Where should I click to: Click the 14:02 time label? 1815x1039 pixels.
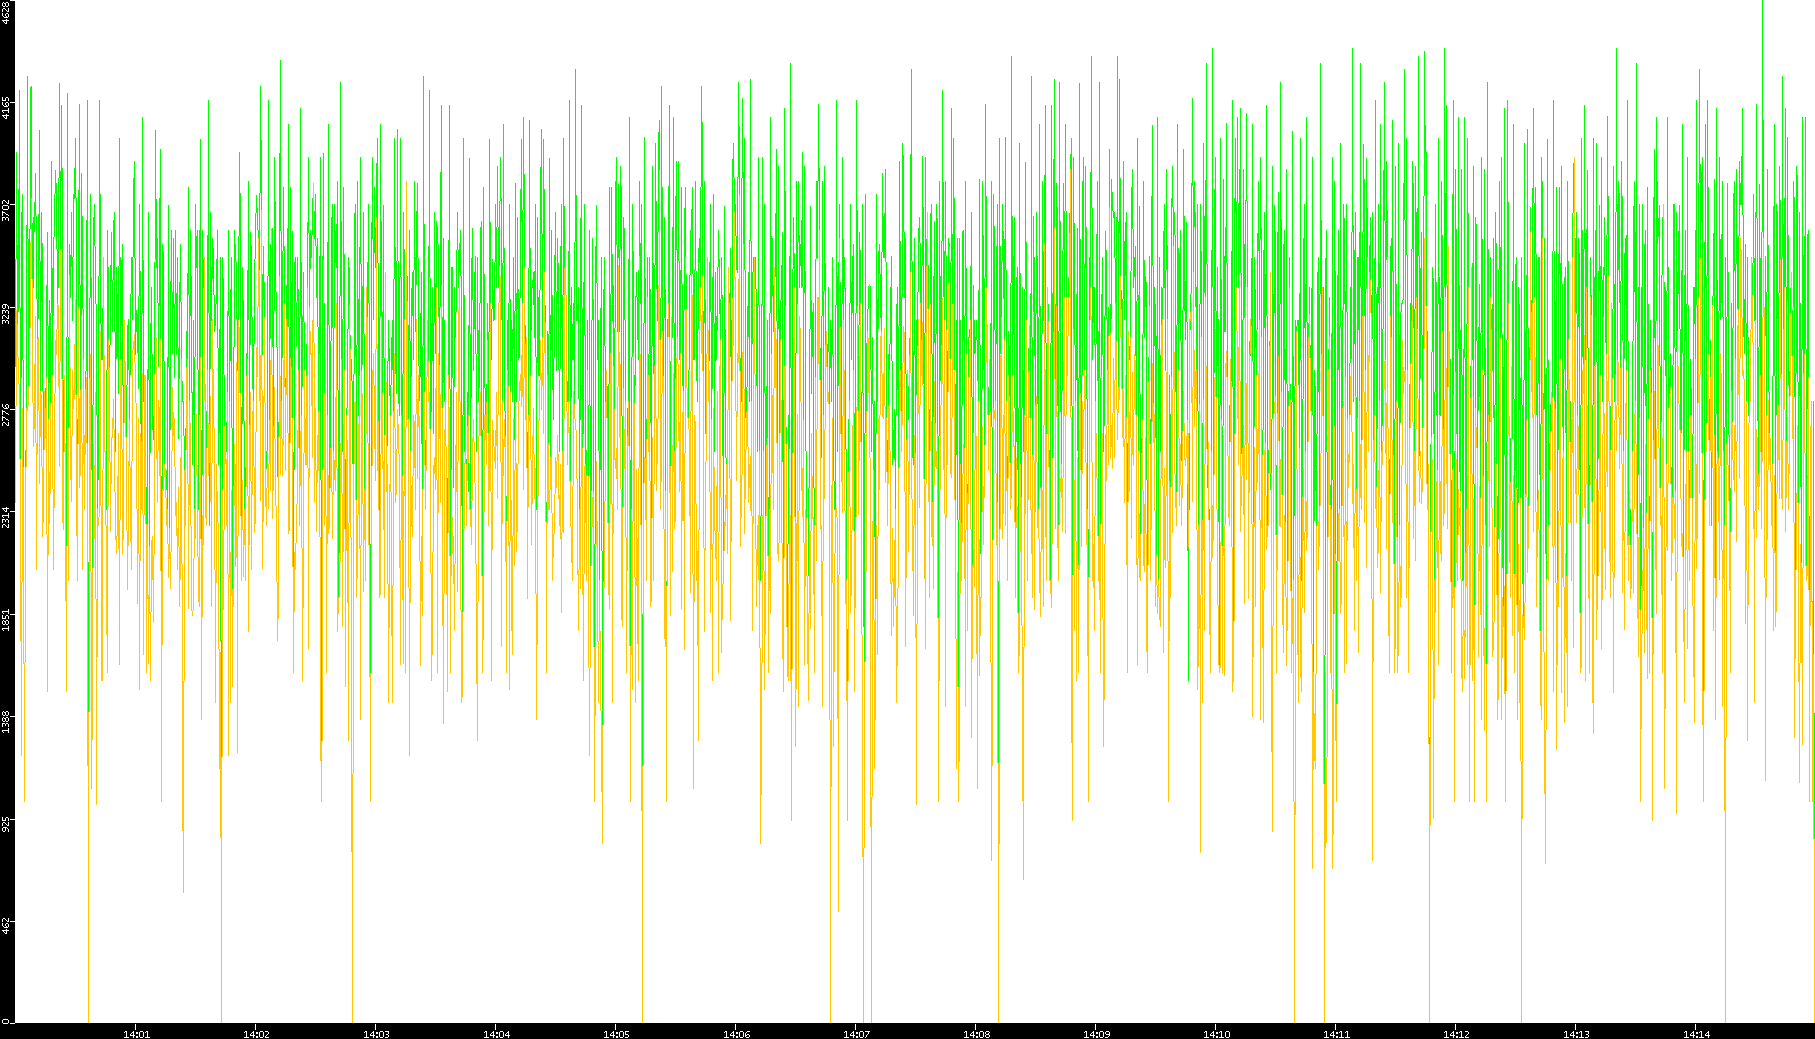[x=256, y=1033]
